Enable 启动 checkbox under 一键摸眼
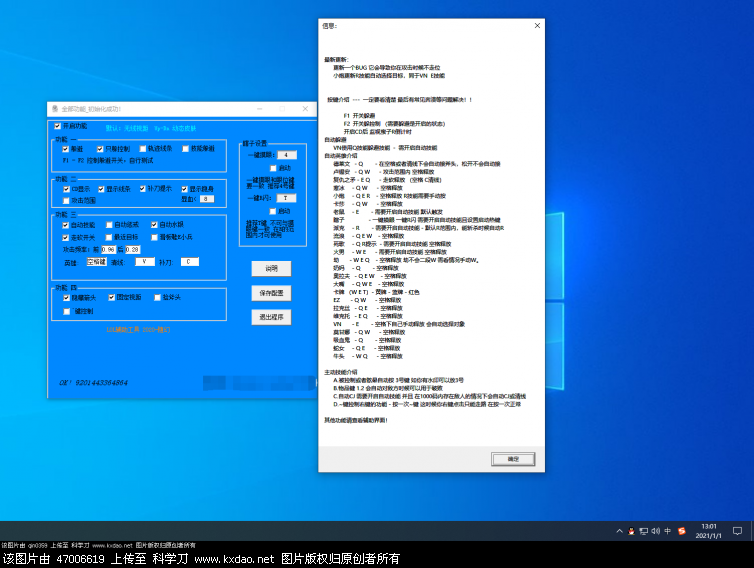This screenshot has width=754, height=568. click(x=273, y=168)
